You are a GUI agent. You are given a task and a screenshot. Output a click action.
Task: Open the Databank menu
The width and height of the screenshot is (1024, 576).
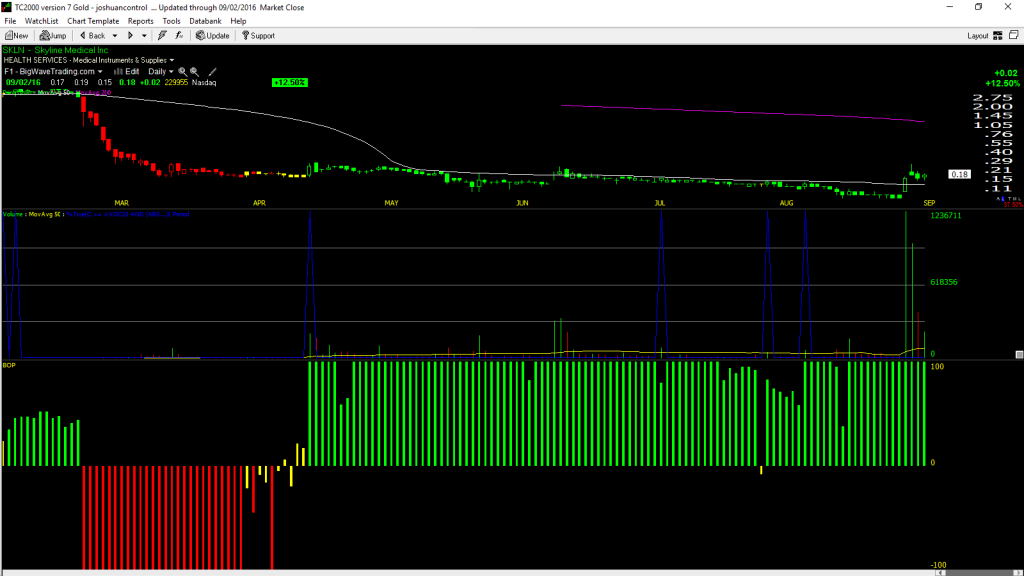click(205, 21)
